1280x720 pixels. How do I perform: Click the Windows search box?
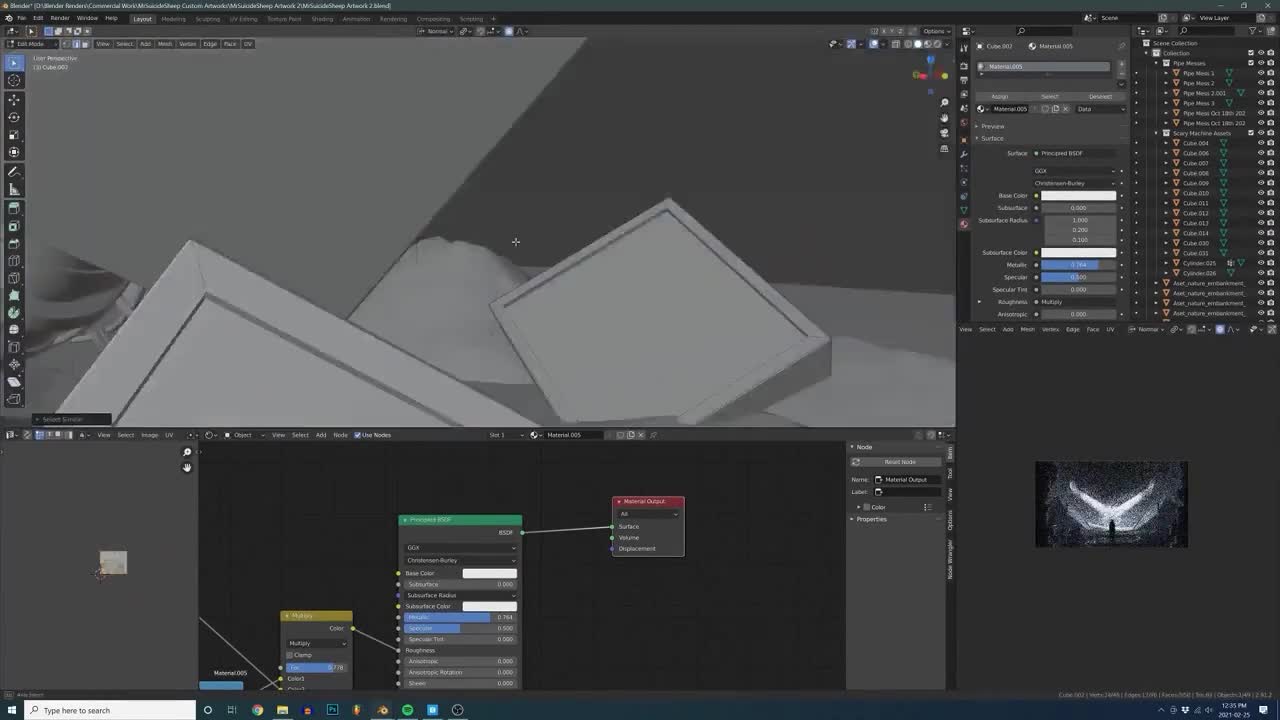(x=108, y=710)
